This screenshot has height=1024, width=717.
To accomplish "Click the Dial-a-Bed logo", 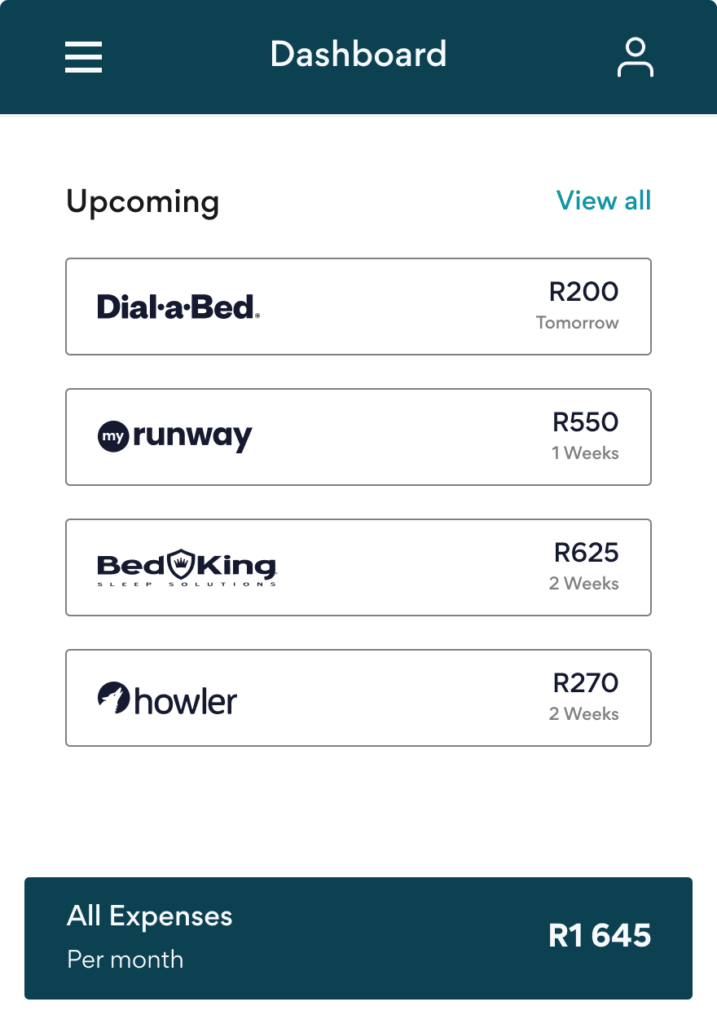I will [x=178, y=307].
